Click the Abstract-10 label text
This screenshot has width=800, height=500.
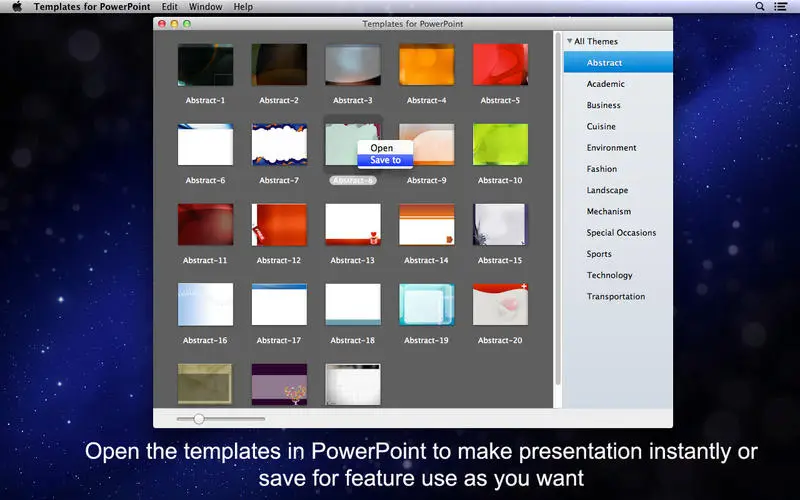point(500,180)
